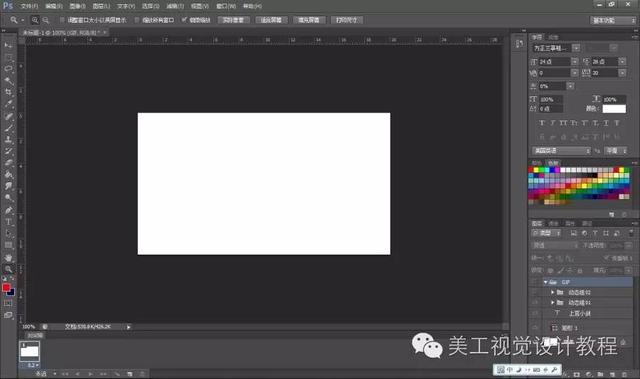The height and width of the screenshot is (379, 640).
Task: Select timeline frame 1 thumbnail
Action: [29, 351]
